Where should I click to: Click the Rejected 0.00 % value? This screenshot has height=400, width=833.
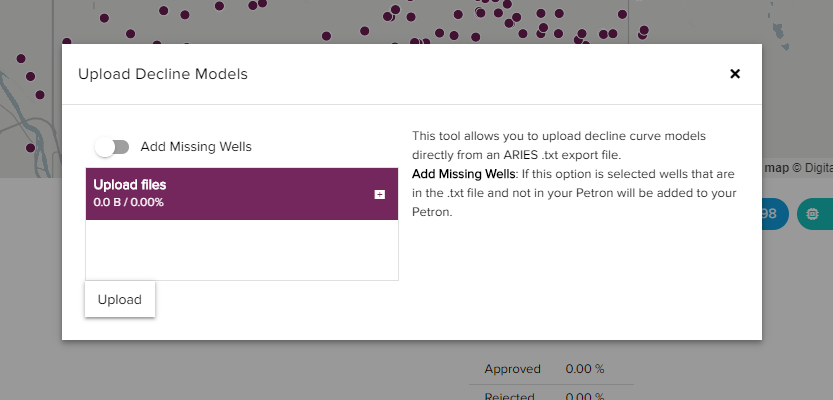pos(584,395)
